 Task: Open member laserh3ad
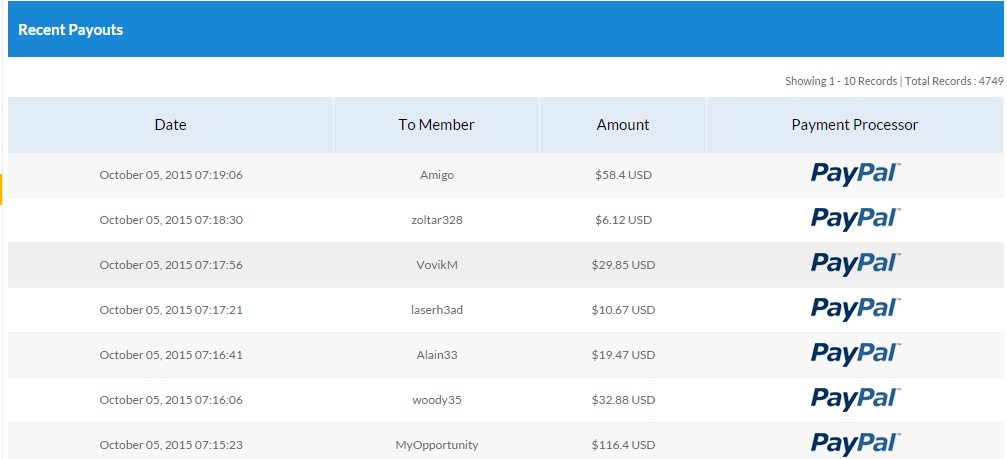click(x=437, y=310)
